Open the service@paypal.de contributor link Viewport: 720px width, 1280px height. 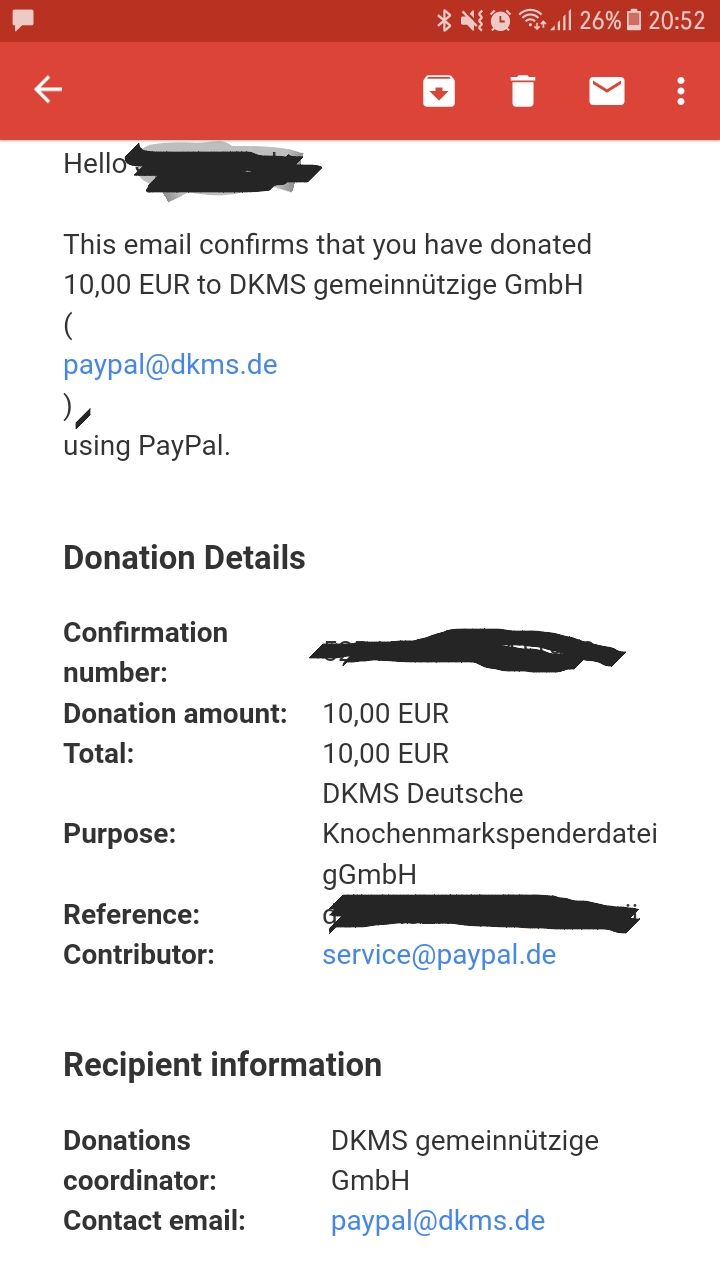tap(439, 955)
